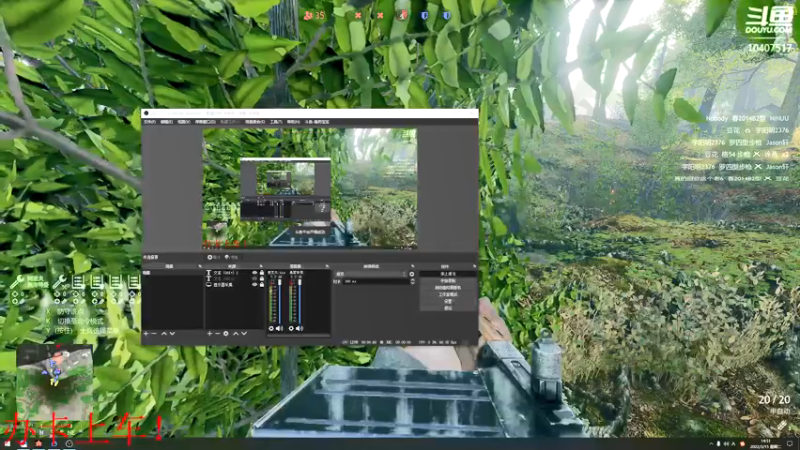Pop out the Controls dock header icon

(474, 266)
